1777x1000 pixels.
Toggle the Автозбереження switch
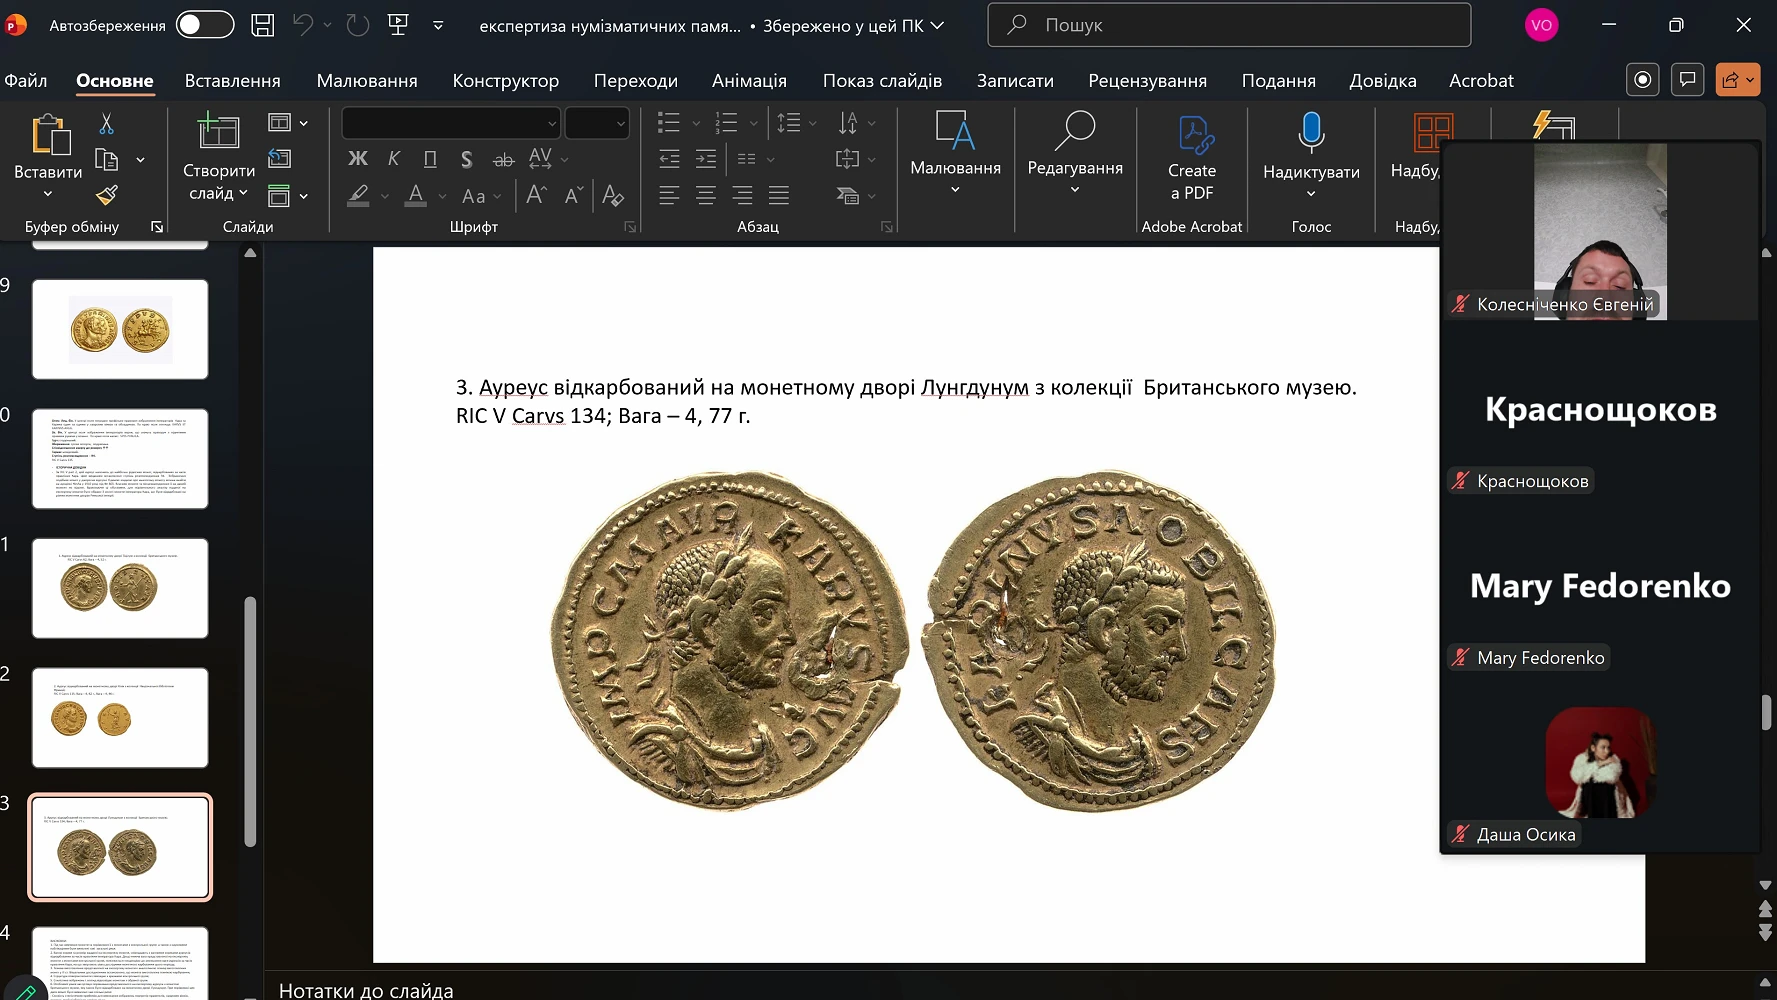pyautogui.click(x=205, y=25)
